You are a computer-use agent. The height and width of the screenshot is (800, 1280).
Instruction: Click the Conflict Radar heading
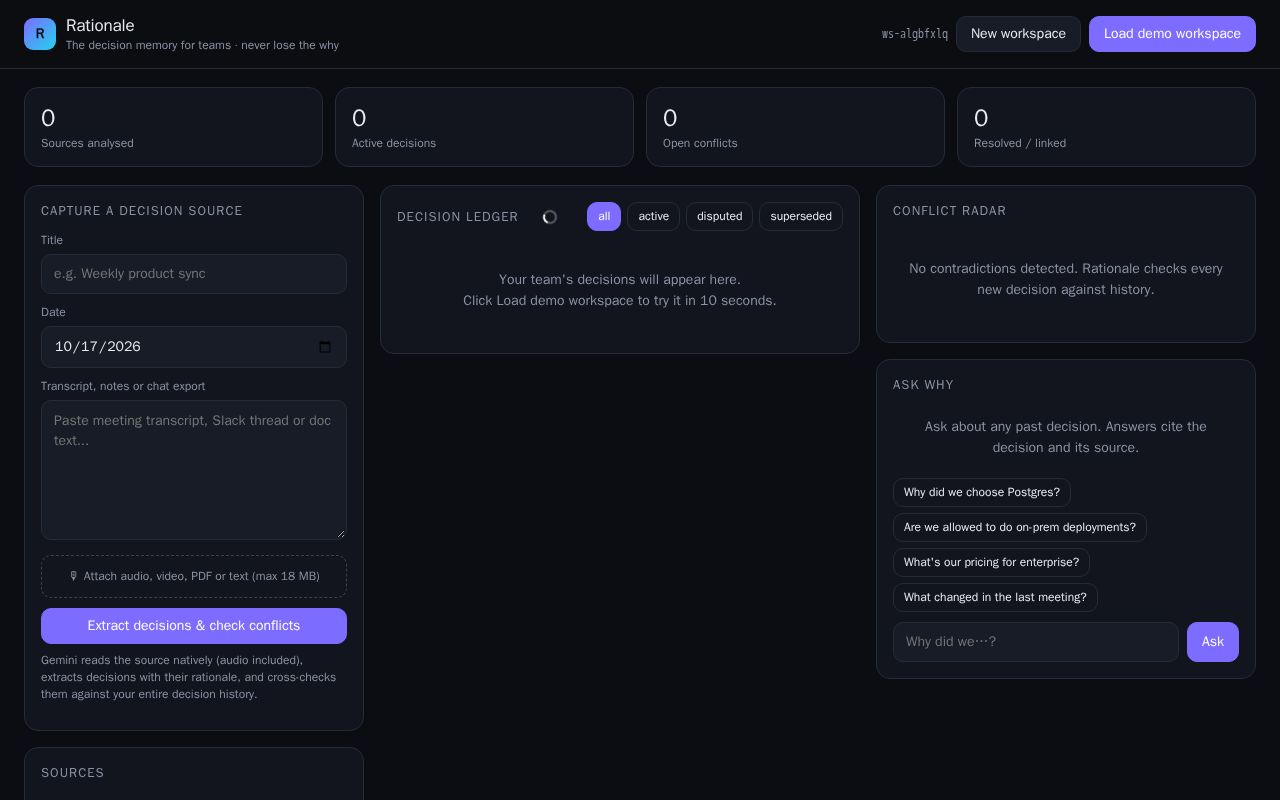pos(950,211)
